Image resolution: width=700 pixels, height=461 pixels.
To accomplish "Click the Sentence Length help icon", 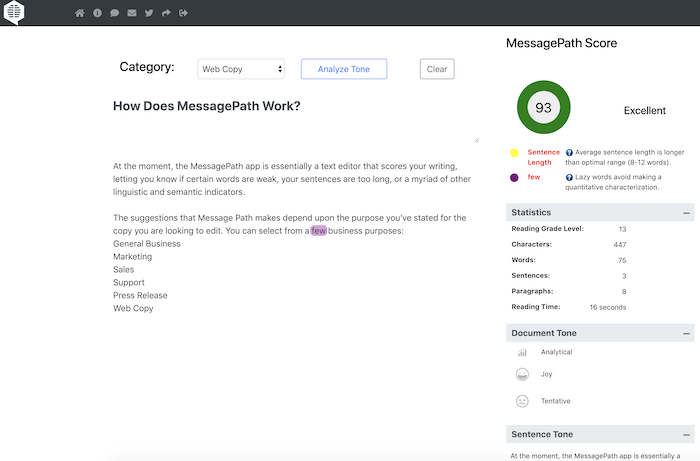I will (x=569, y=153).
